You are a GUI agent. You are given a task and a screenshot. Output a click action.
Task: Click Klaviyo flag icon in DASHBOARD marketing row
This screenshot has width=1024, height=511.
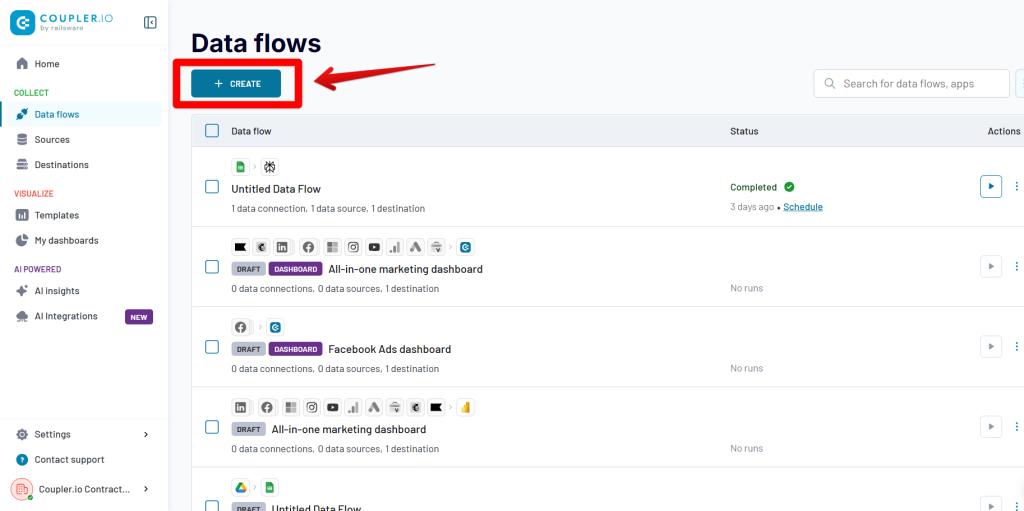pyautogui.click(x=240, y=247)
